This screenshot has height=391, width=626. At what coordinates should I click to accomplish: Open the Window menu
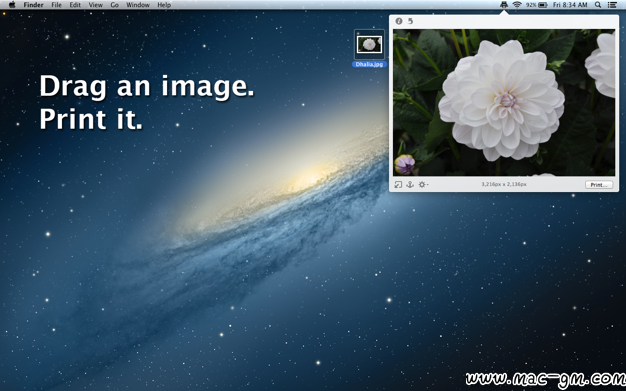(138, 5)
